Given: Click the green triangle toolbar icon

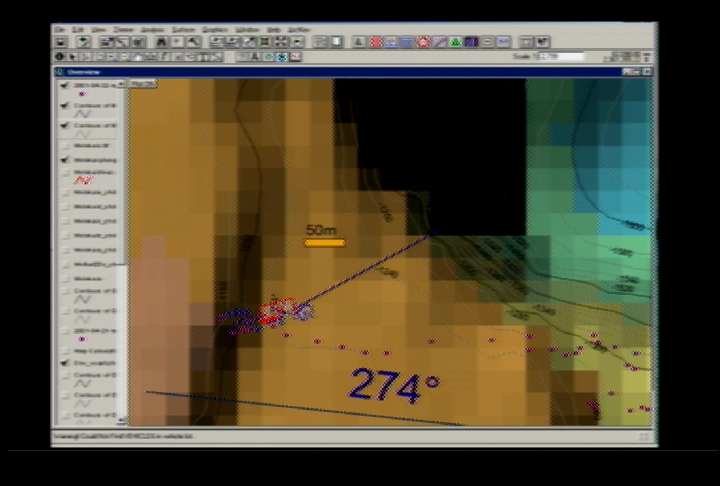Looking at the screenshot, I should click(x=455, y=42).
